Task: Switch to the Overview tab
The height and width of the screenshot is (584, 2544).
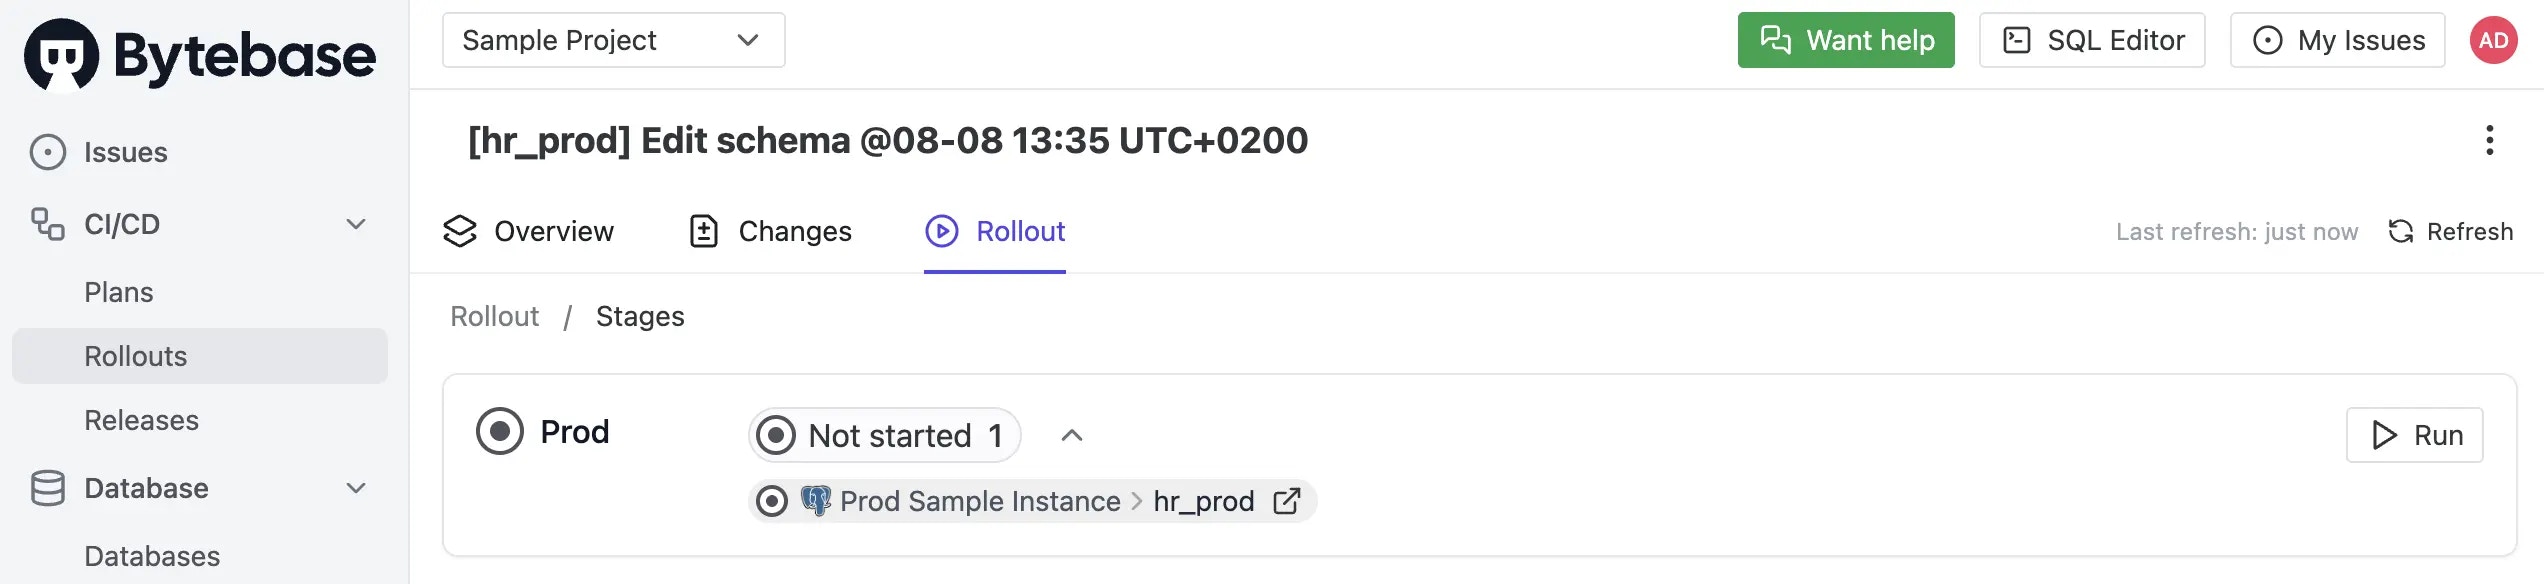Action: (528, 231)
